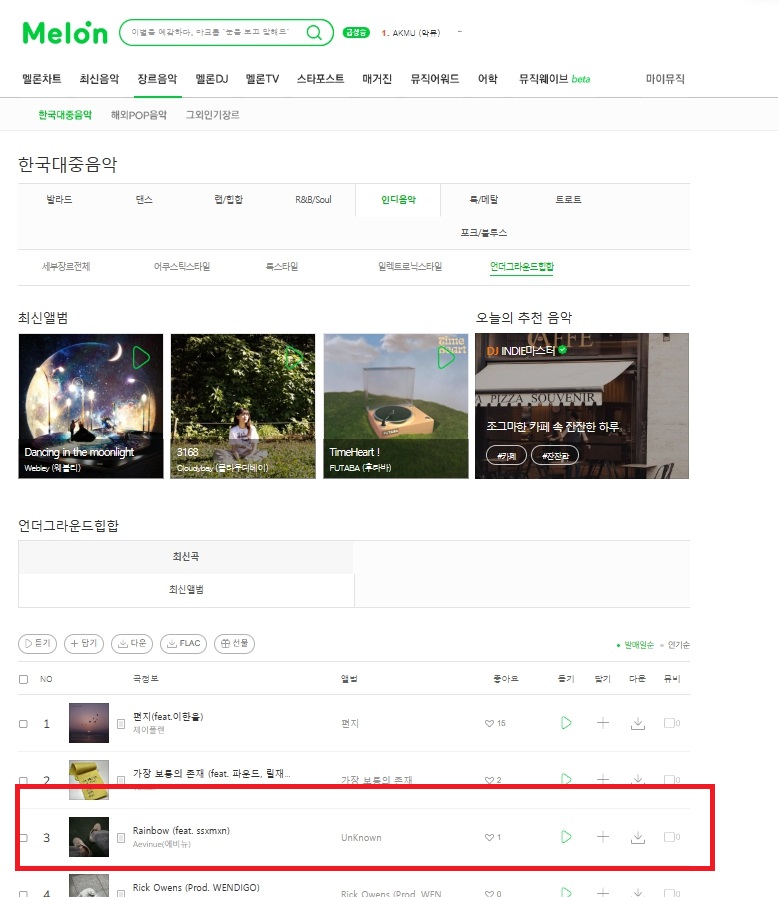The image size is (778, 897).
Task: Select the 포크/블루스 genre tab
Action: pos(484,233)
